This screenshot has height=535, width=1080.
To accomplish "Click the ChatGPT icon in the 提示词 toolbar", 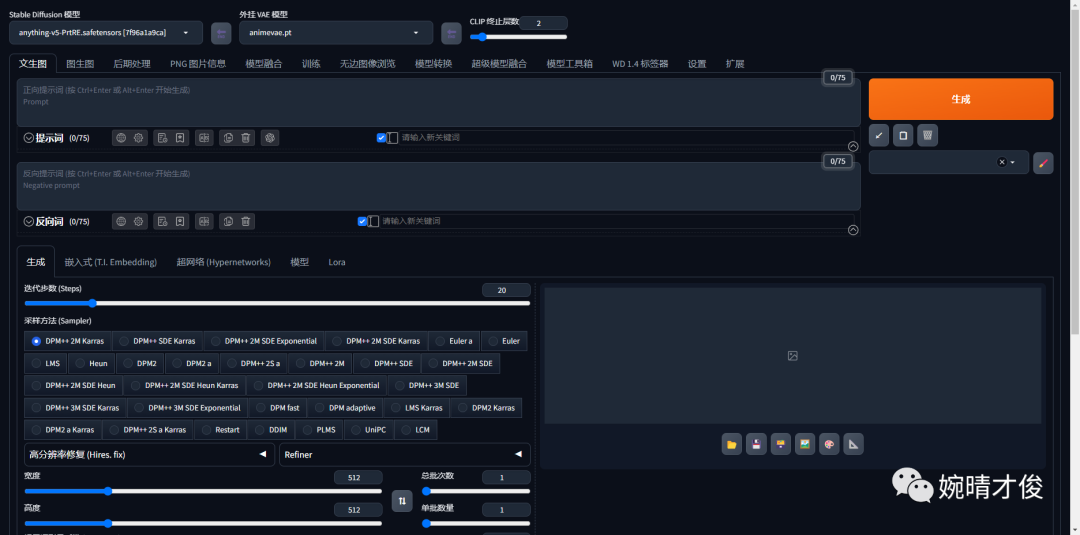I will [x=270, y=138].
